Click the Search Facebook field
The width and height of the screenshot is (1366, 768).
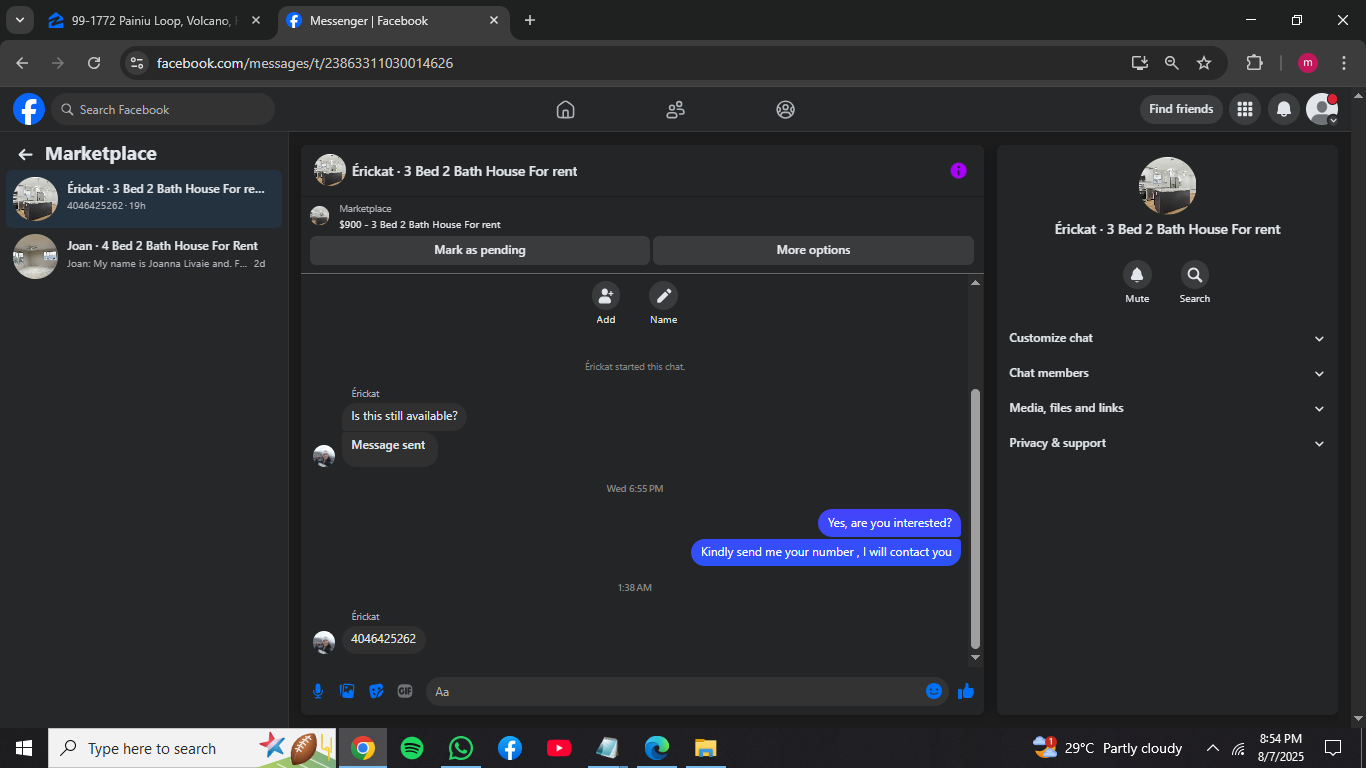(164, 109)
